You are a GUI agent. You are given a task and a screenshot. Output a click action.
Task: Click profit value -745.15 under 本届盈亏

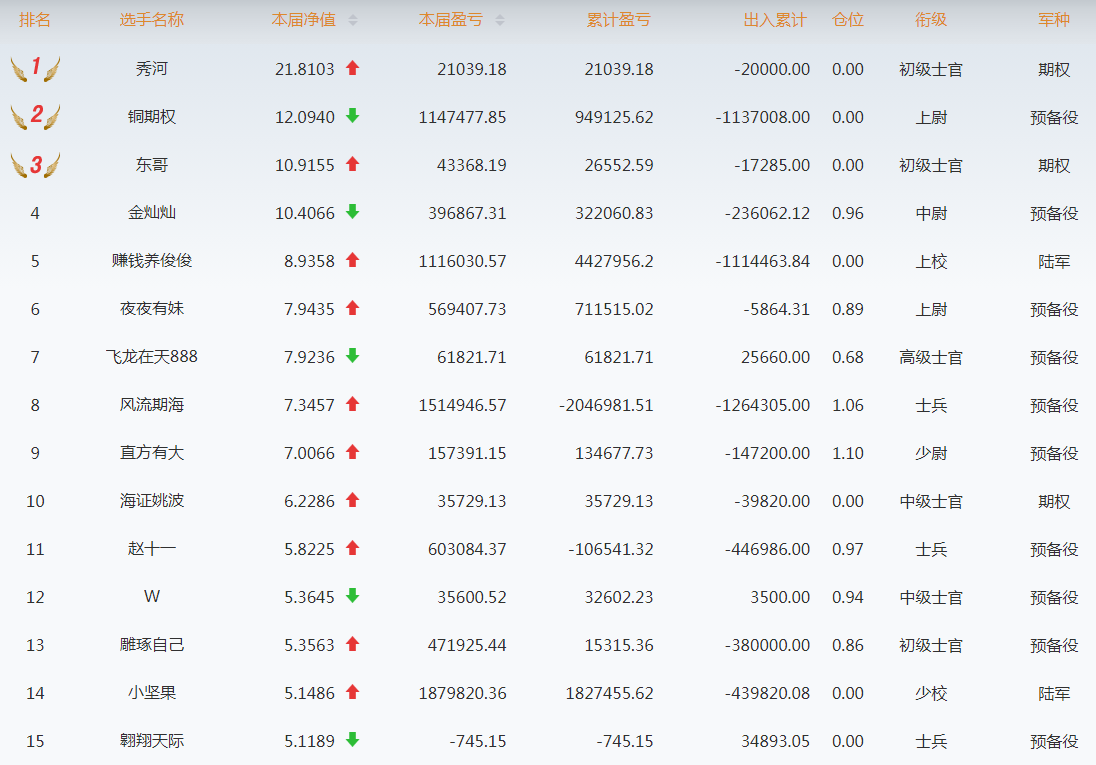[478, 741]
